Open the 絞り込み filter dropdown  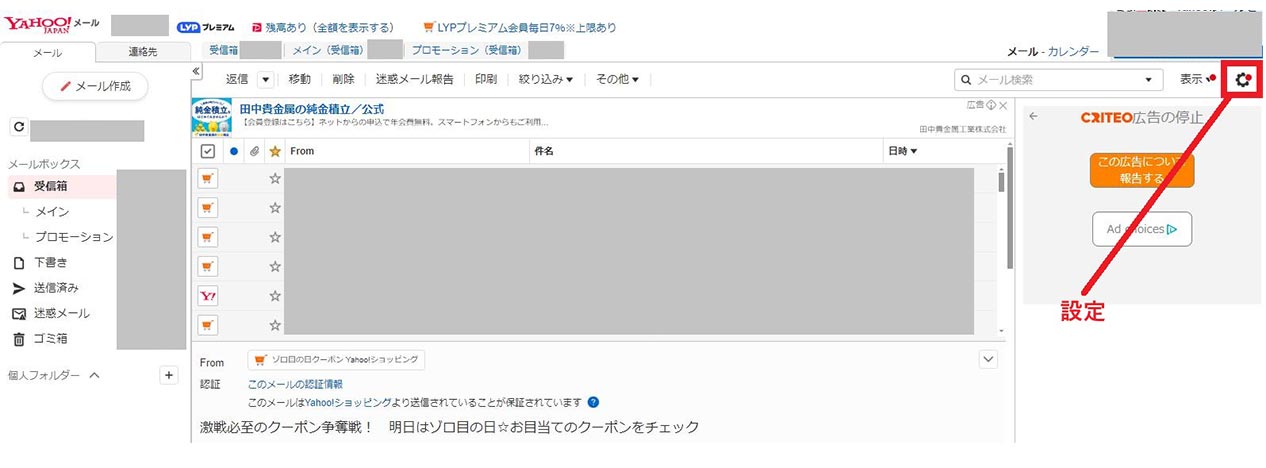[x=545, y=80]
